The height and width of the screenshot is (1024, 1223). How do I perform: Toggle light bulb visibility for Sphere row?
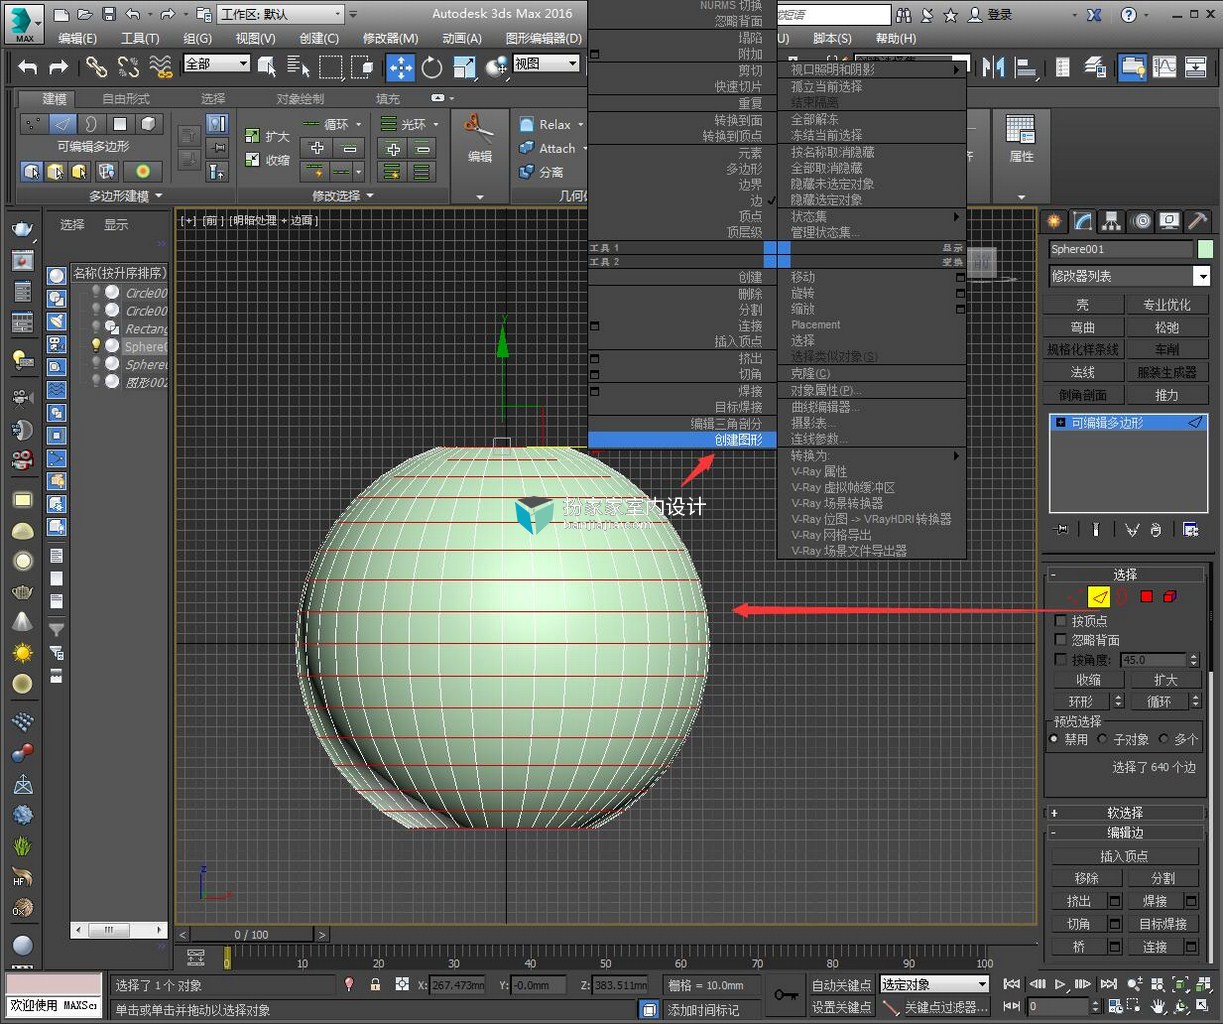[96, 346]
